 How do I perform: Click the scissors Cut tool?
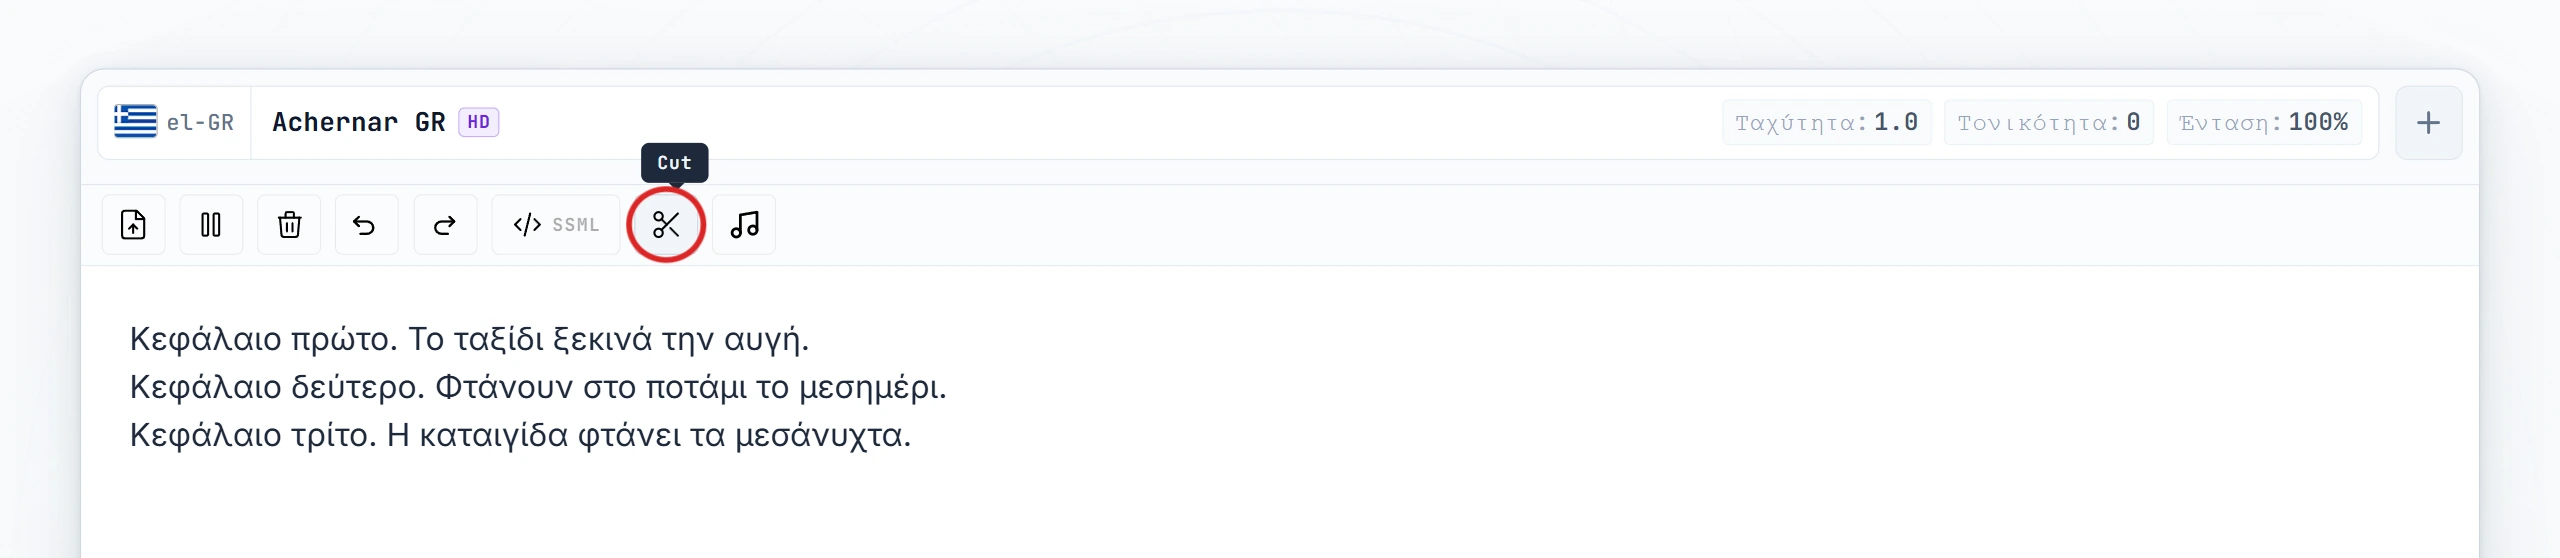point(666,225)
